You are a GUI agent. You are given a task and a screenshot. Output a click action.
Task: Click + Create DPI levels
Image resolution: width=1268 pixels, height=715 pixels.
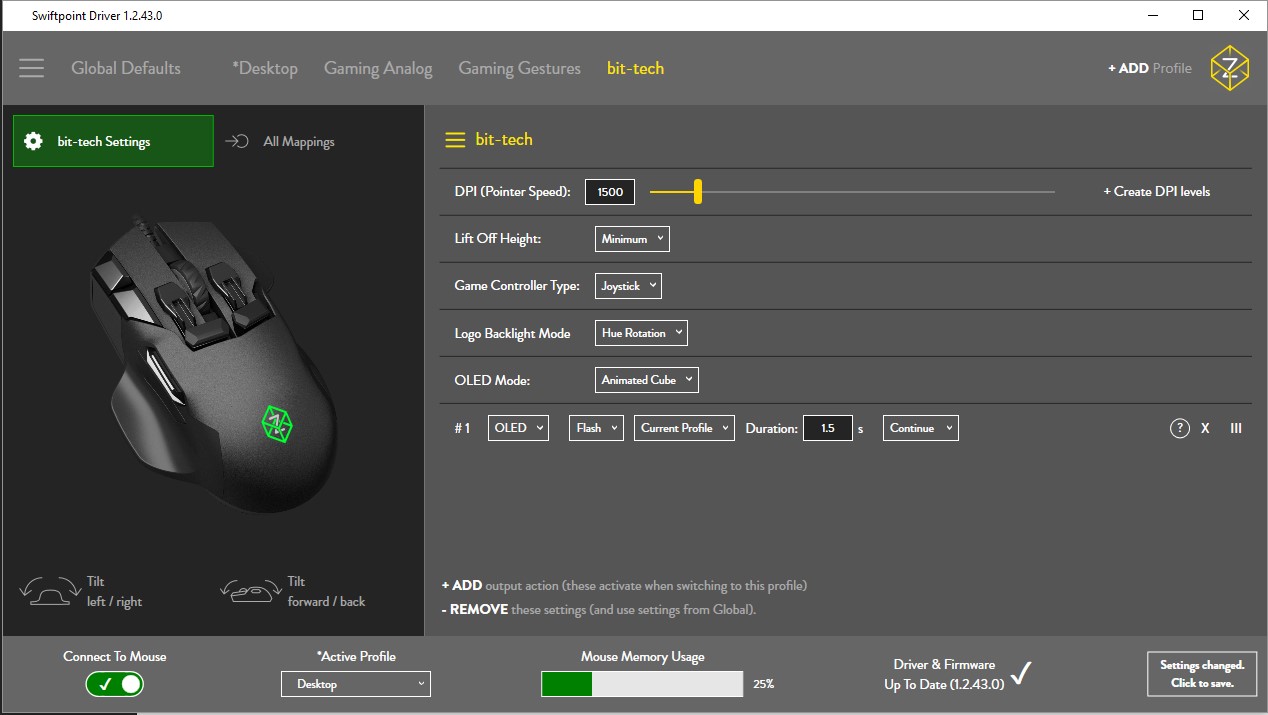[1157, 191]
